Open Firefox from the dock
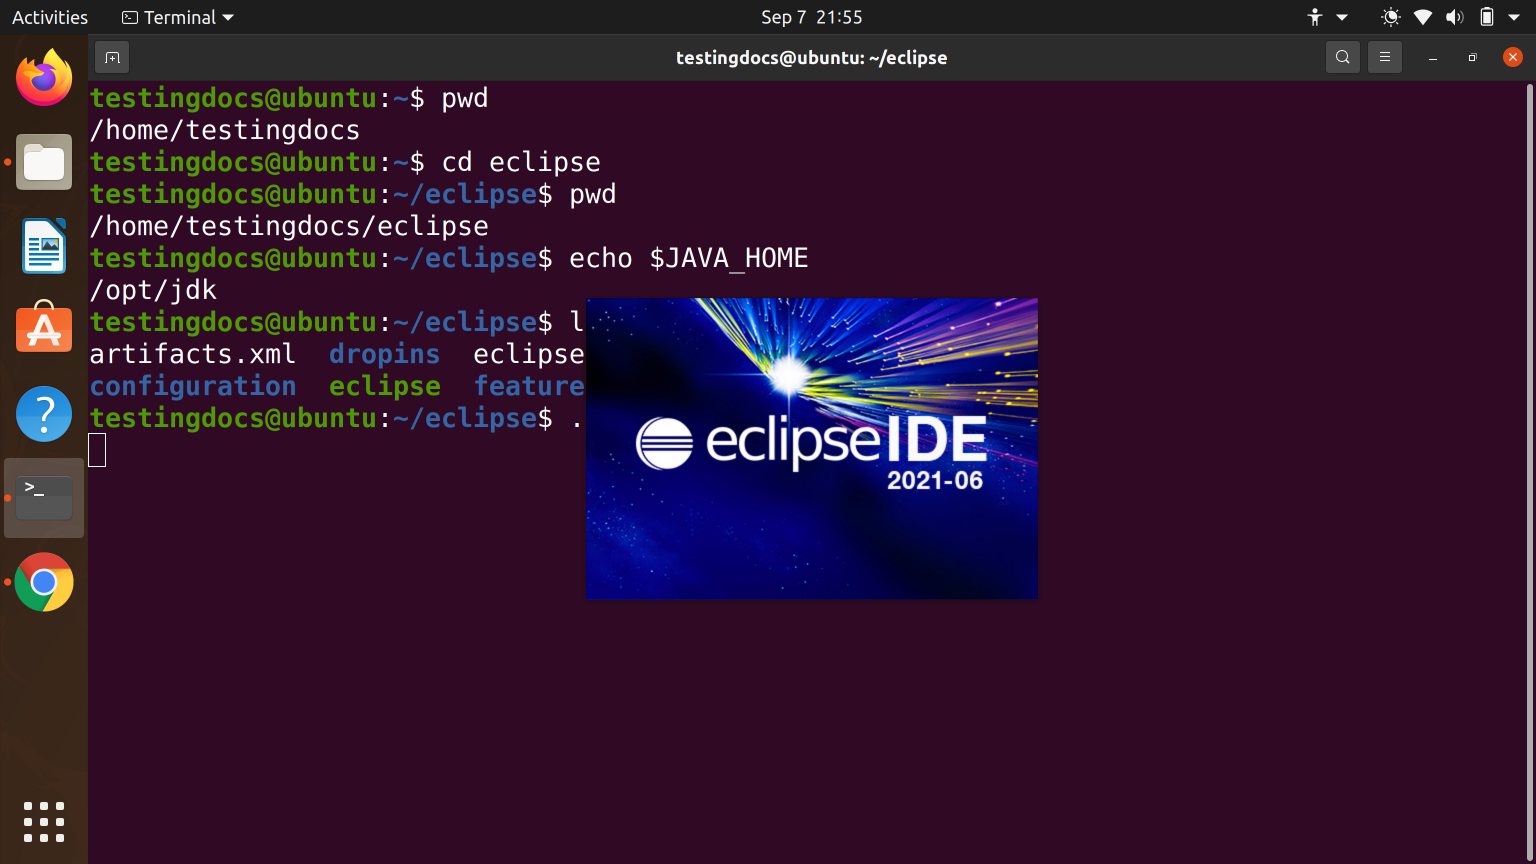The image size is (1536, 864). click(x=44, y=77)
